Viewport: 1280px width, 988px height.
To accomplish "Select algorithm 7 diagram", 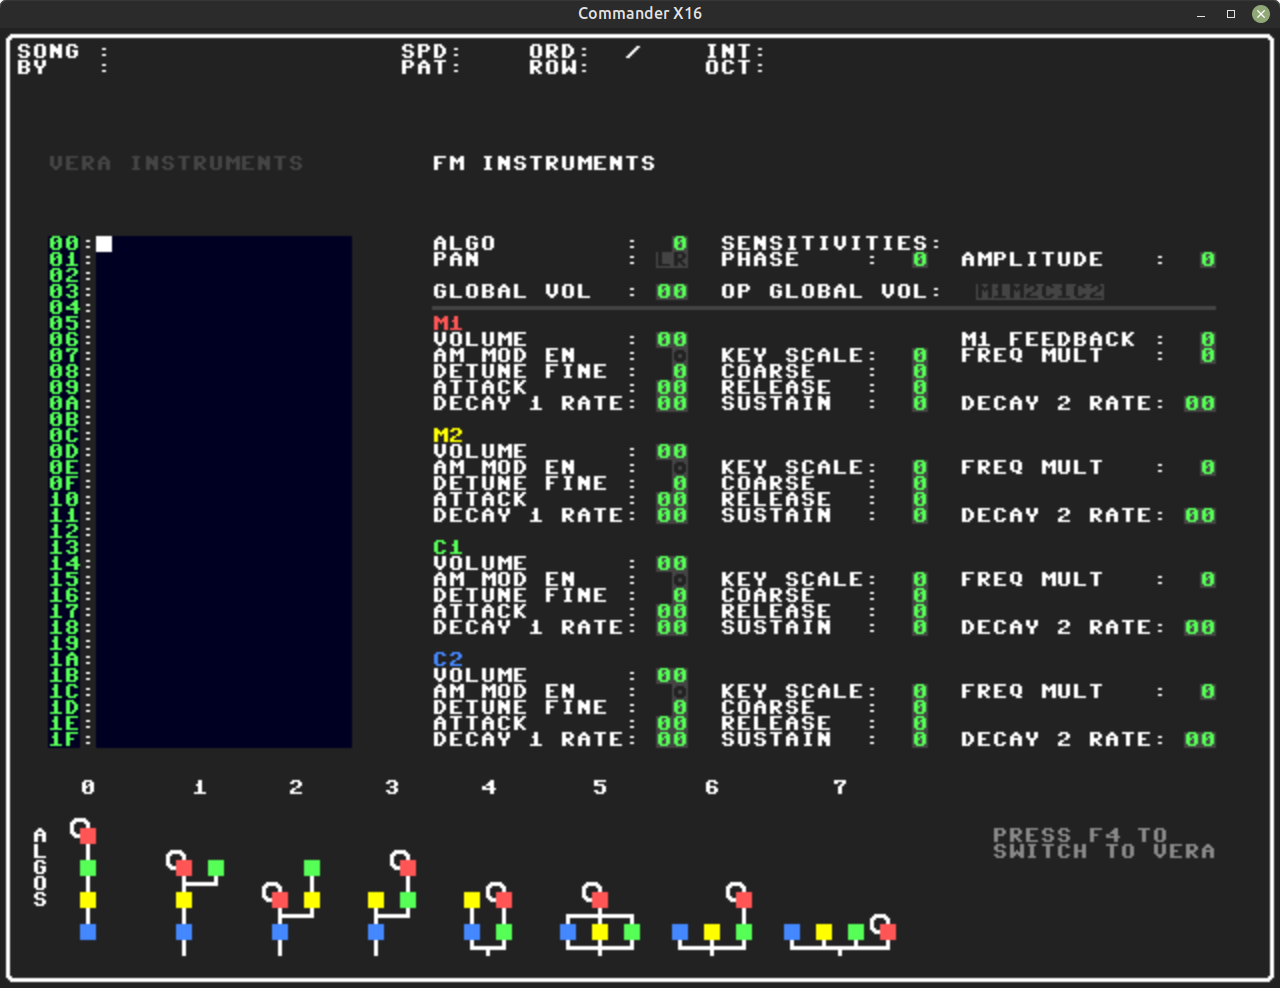I will point(838,930).
